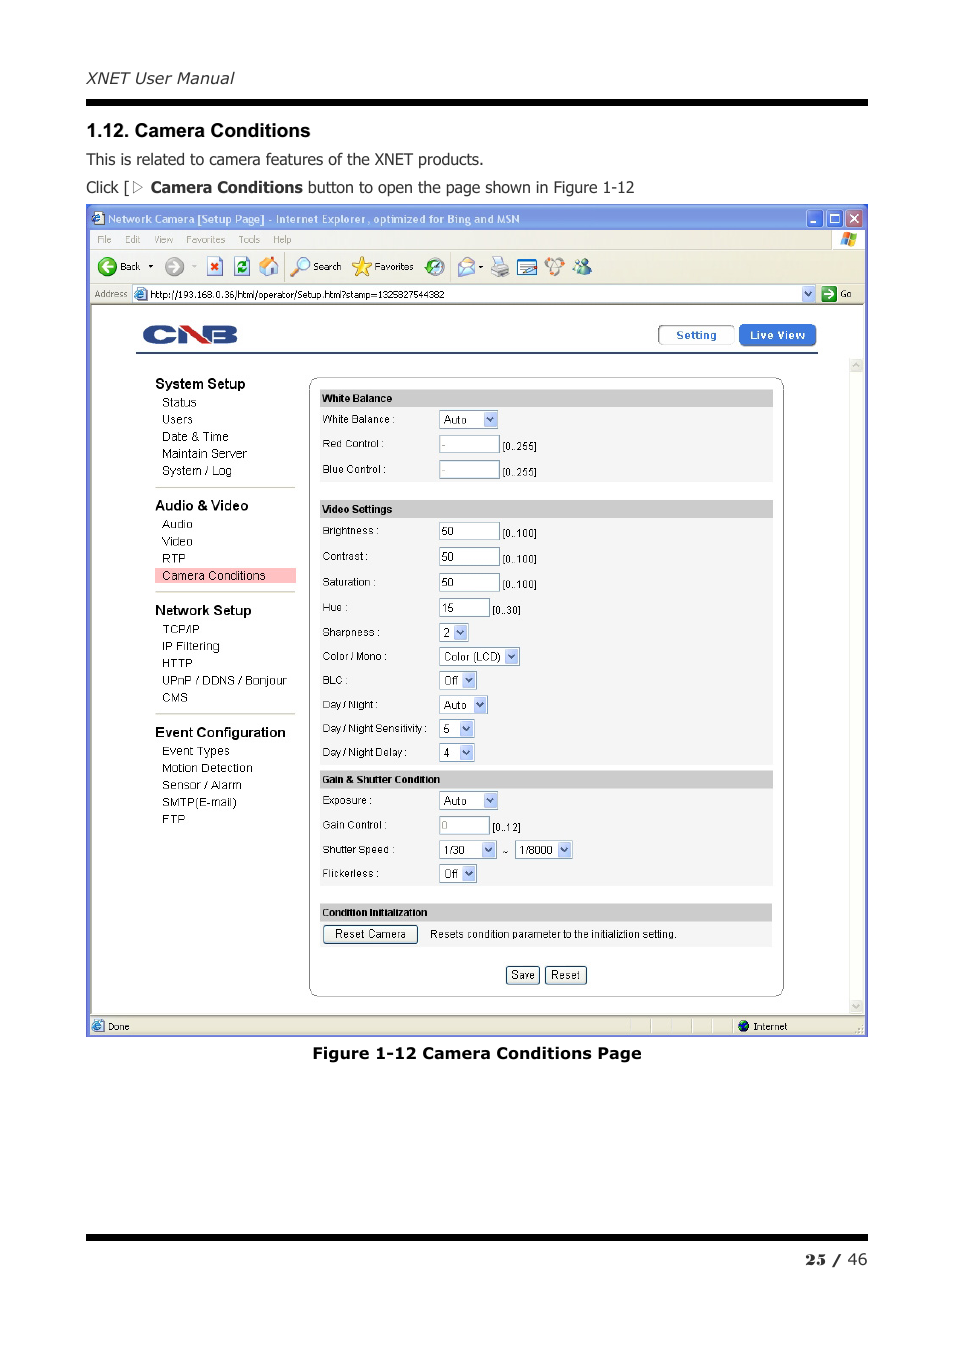This screenshot has height=1350, width=954.
Task: Click the browser Back arrow button
Action: [108, 267]
